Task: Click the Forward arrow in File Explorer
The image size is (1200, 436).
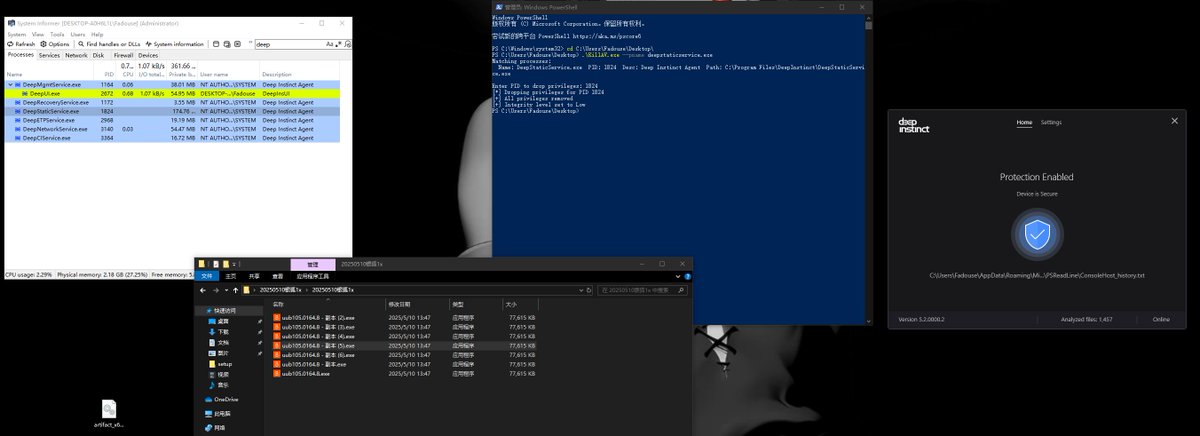Action: click(216, 290)
